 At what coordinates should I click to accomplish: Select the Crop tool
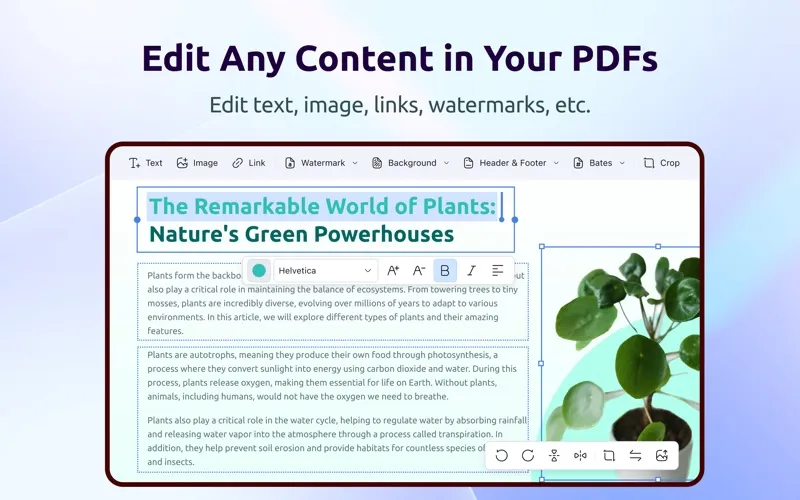(x=661, y=163)
